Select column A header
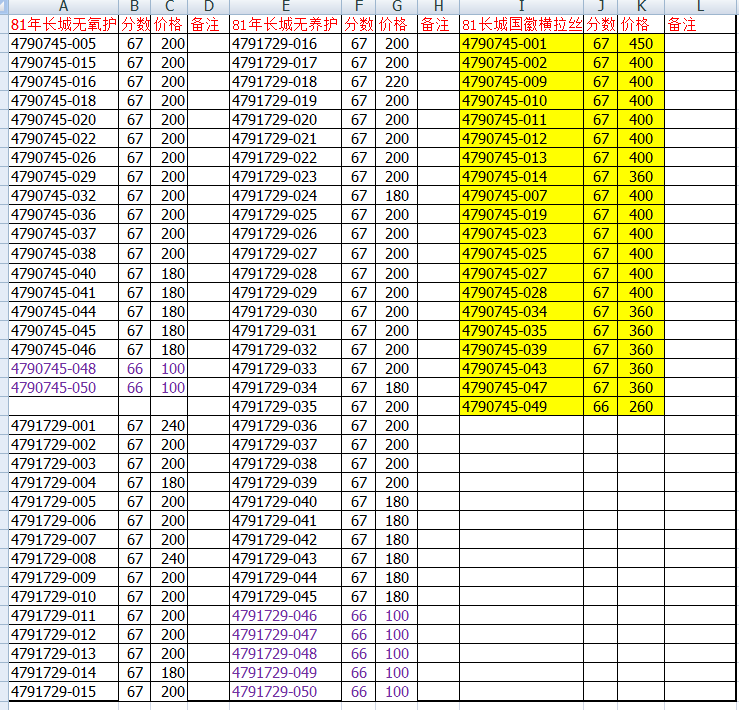This screenshot has height=710, width=739. click(x=64, y=6)
